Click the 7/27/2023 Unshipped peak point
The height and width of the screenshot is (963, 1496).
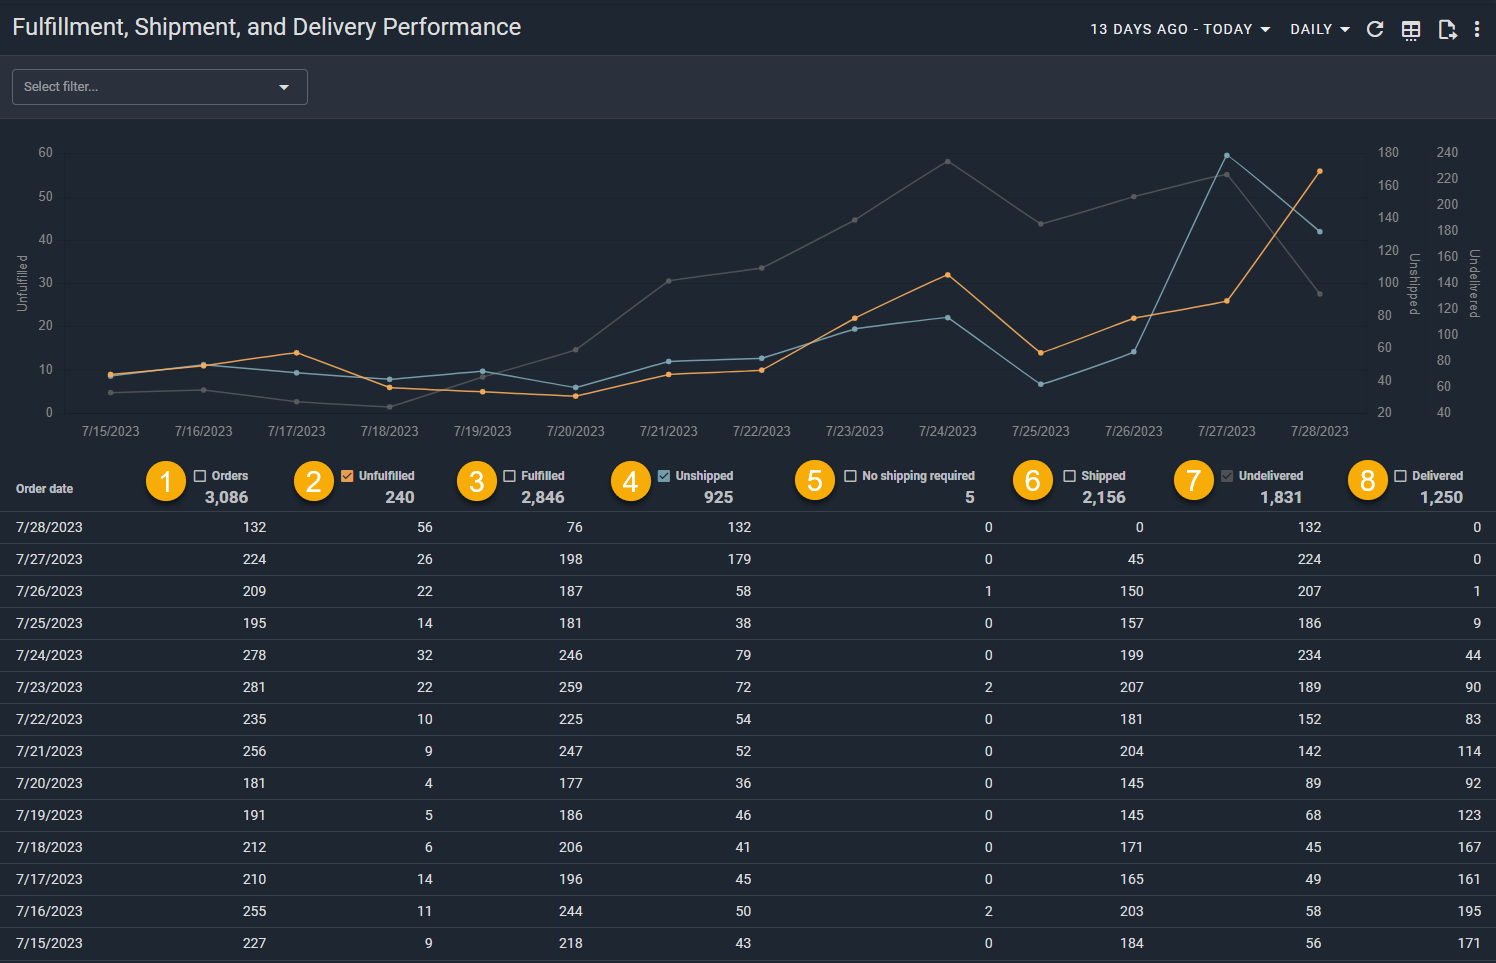(1227, 156)
